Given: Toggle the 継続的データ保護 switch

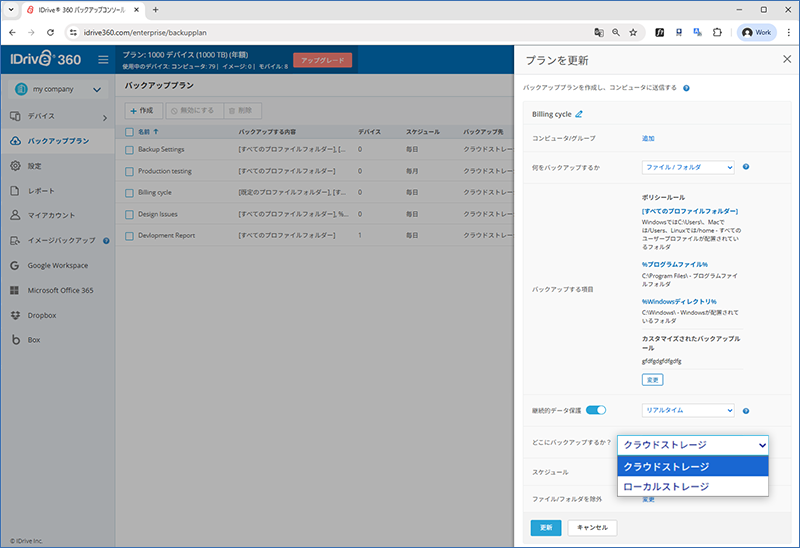Looking at the screenshot, I should coord(596,410).
